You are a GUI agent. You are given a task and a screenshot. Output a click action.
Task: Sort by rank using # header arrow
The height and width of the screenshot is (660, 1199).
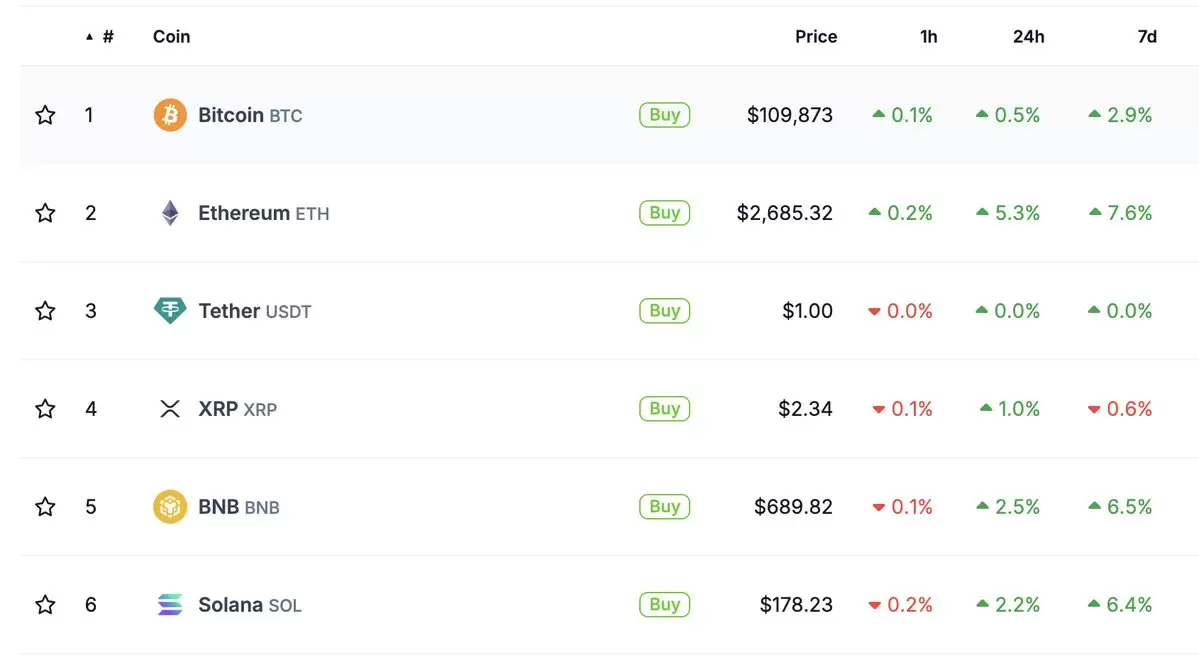coord(100,37)
